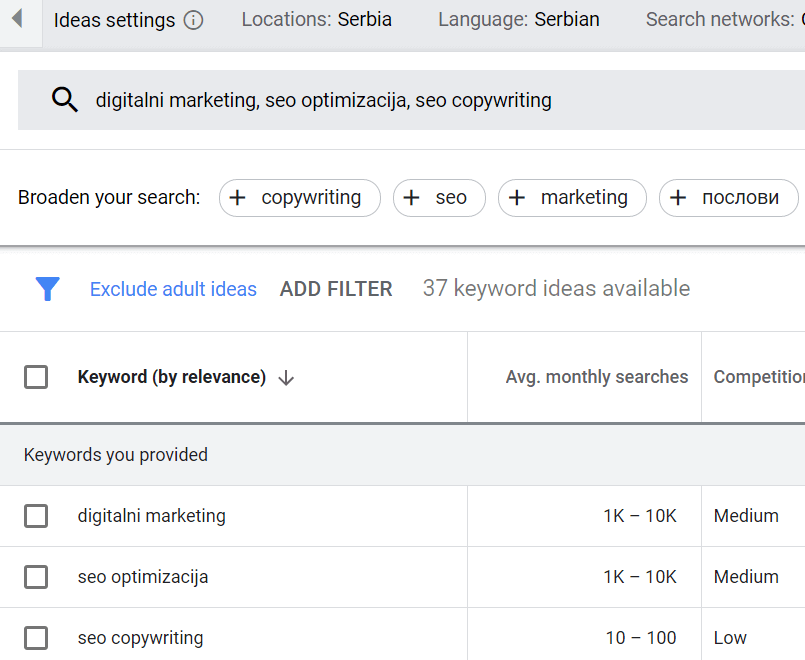Select the seo copywriting keyword checkbox
The height and width of the screenshot is (660, 805).
[37, 637]
